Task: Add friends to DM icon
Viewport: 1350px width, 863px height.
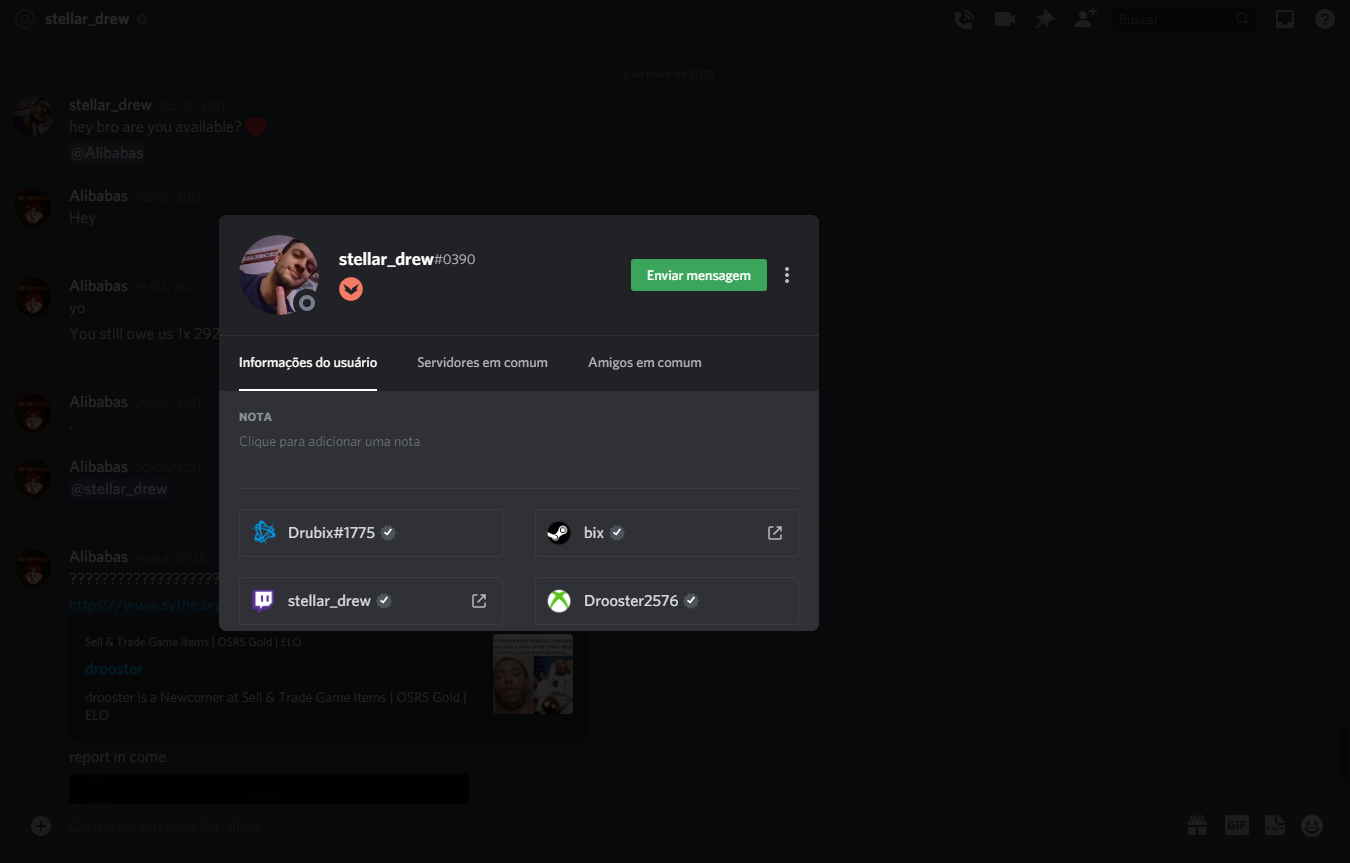Action: pos(1086,18)
